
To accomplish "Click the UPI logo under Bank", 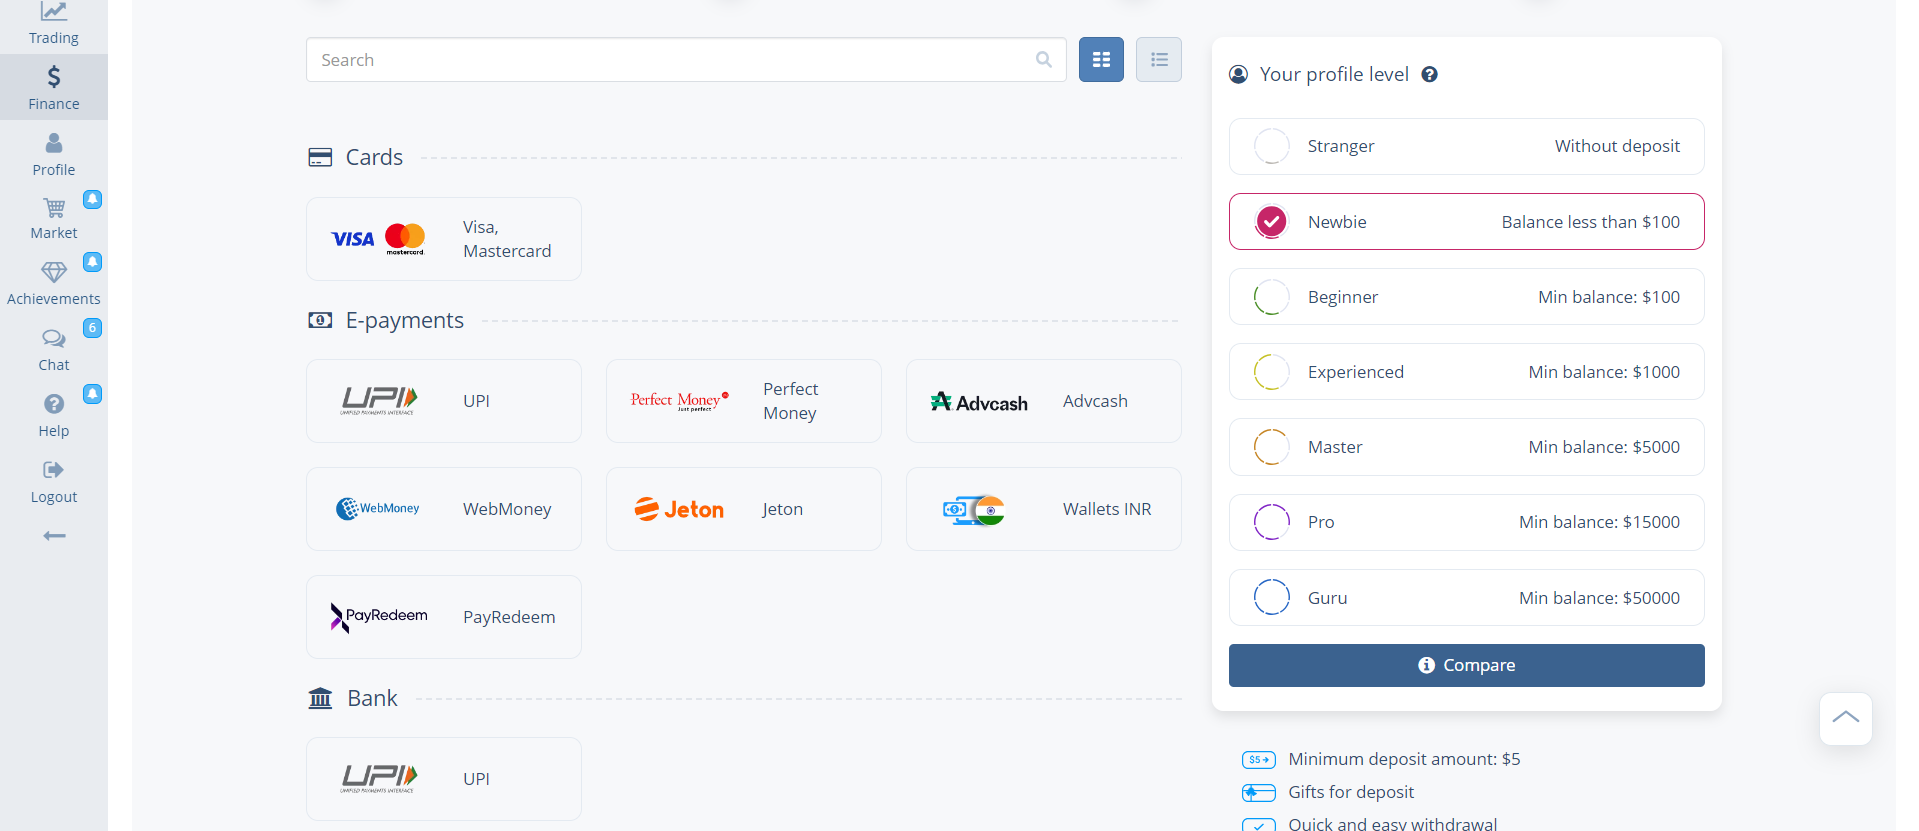I will pyautogui.click(x=378, y=779).
